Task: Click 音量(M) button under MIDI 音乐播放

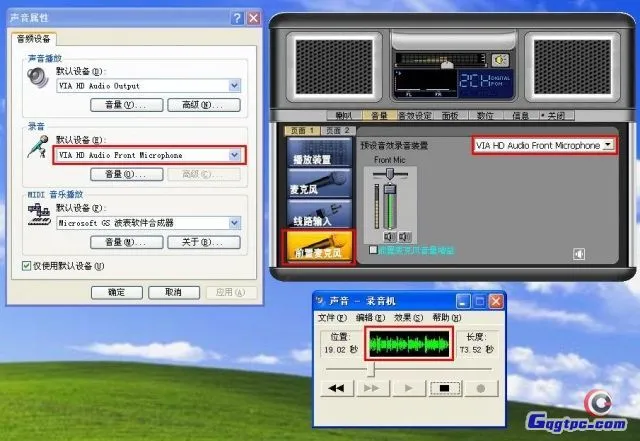Action: tap(127, 242)
